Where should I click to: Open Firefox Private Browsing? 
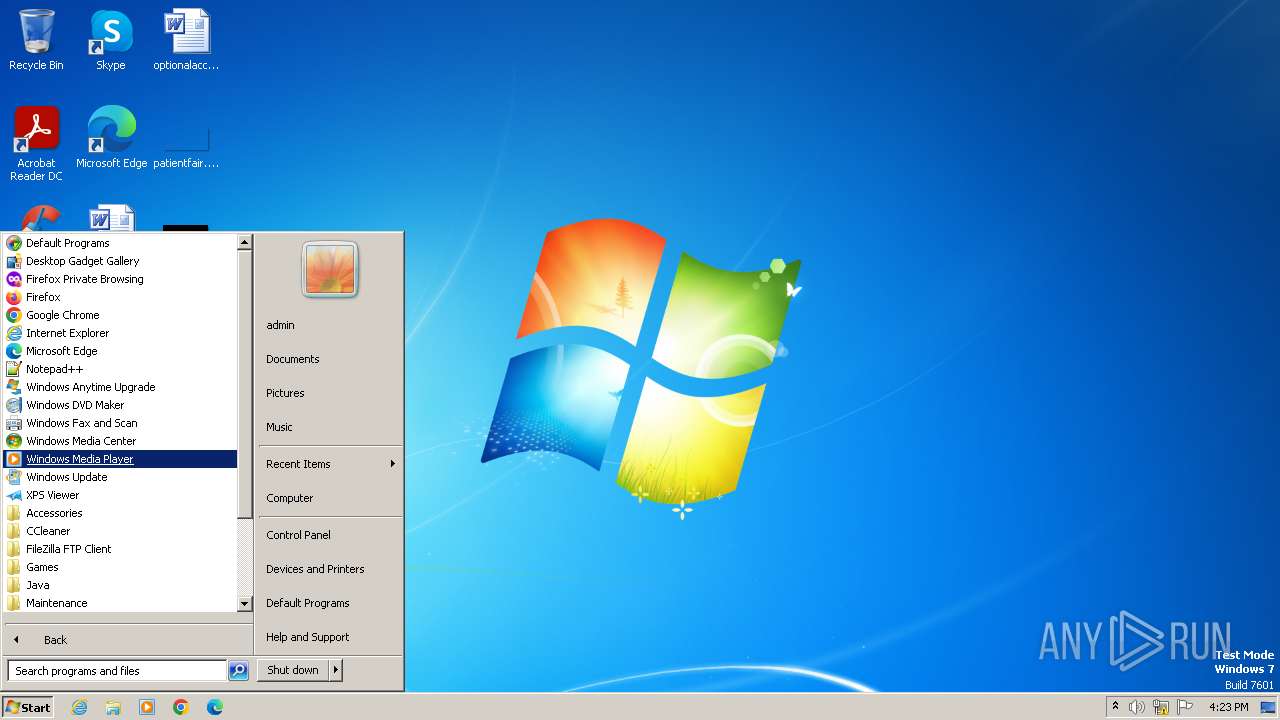[x=120, y=279]
